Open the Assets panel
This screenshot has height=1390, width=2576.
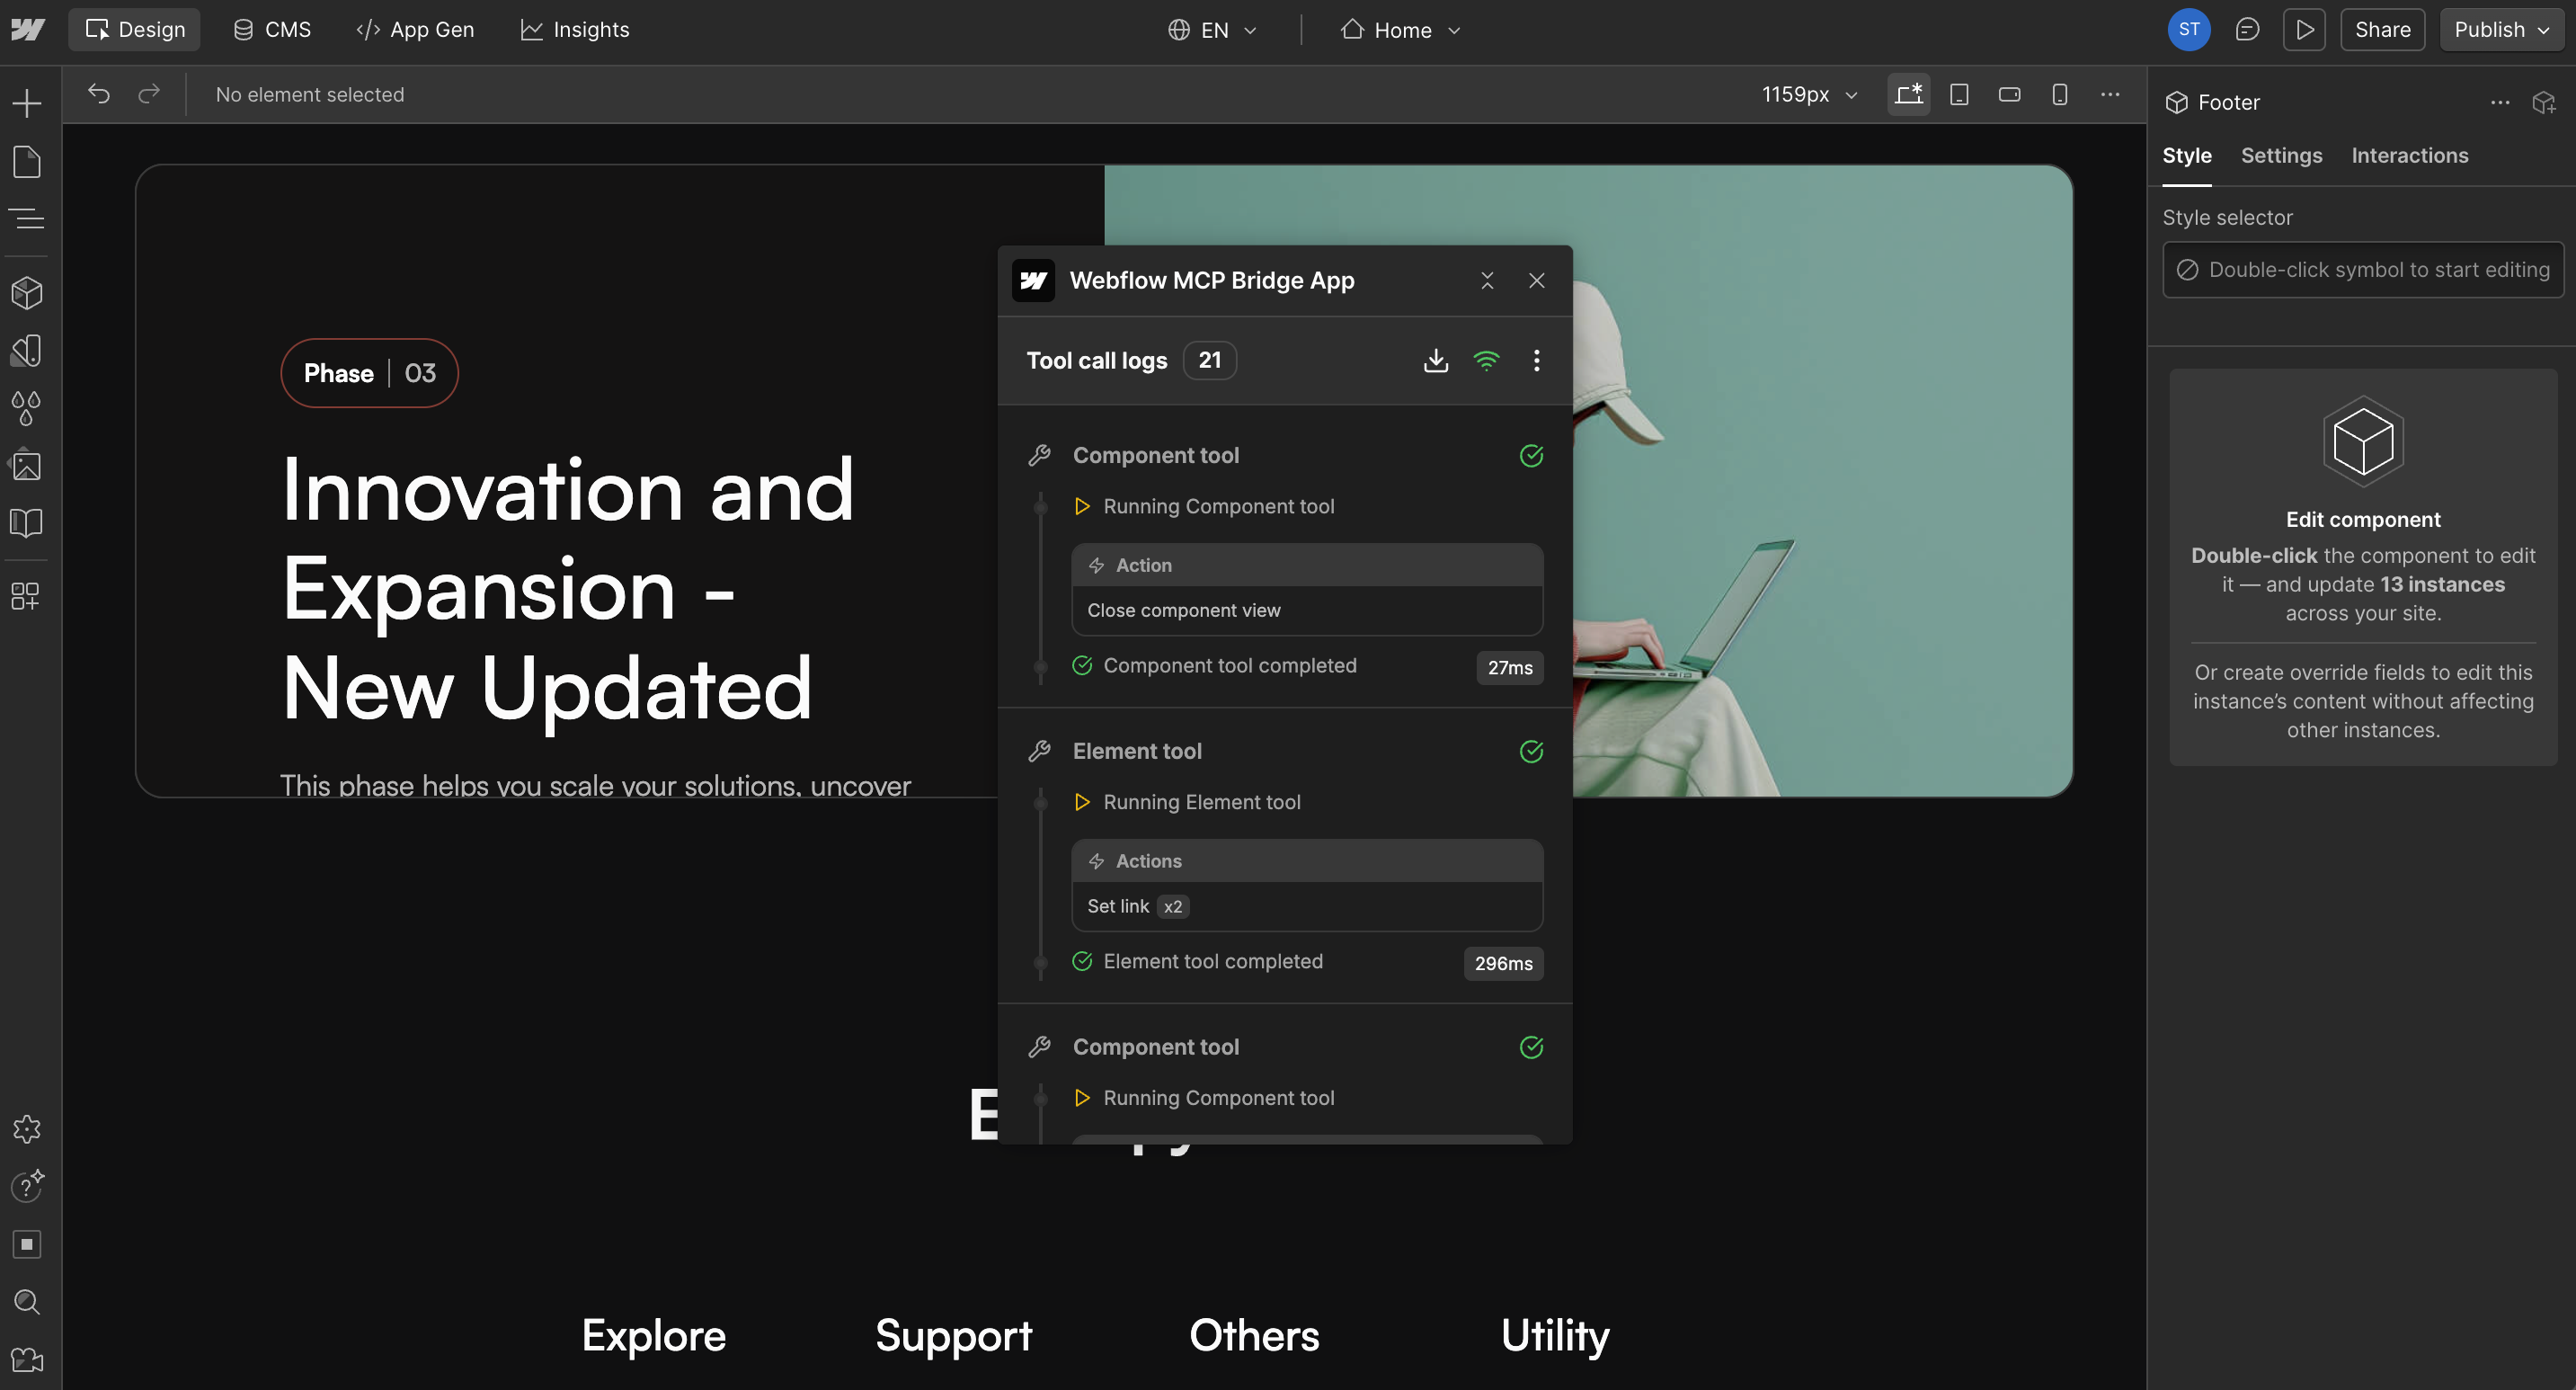(x=27, y=465)
